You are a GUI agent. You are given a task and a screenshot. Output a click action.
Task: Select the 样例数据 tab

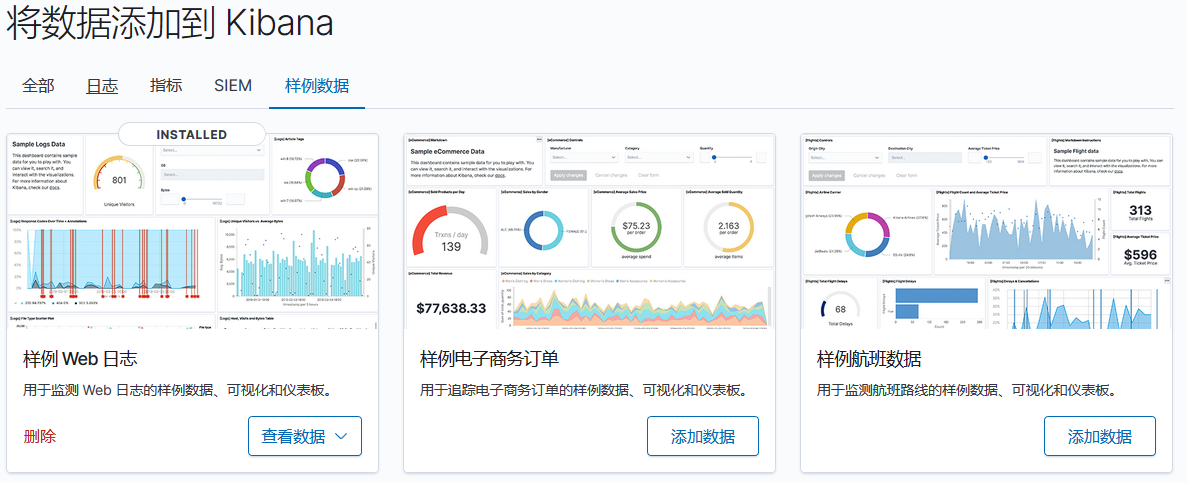coord(317,85)
